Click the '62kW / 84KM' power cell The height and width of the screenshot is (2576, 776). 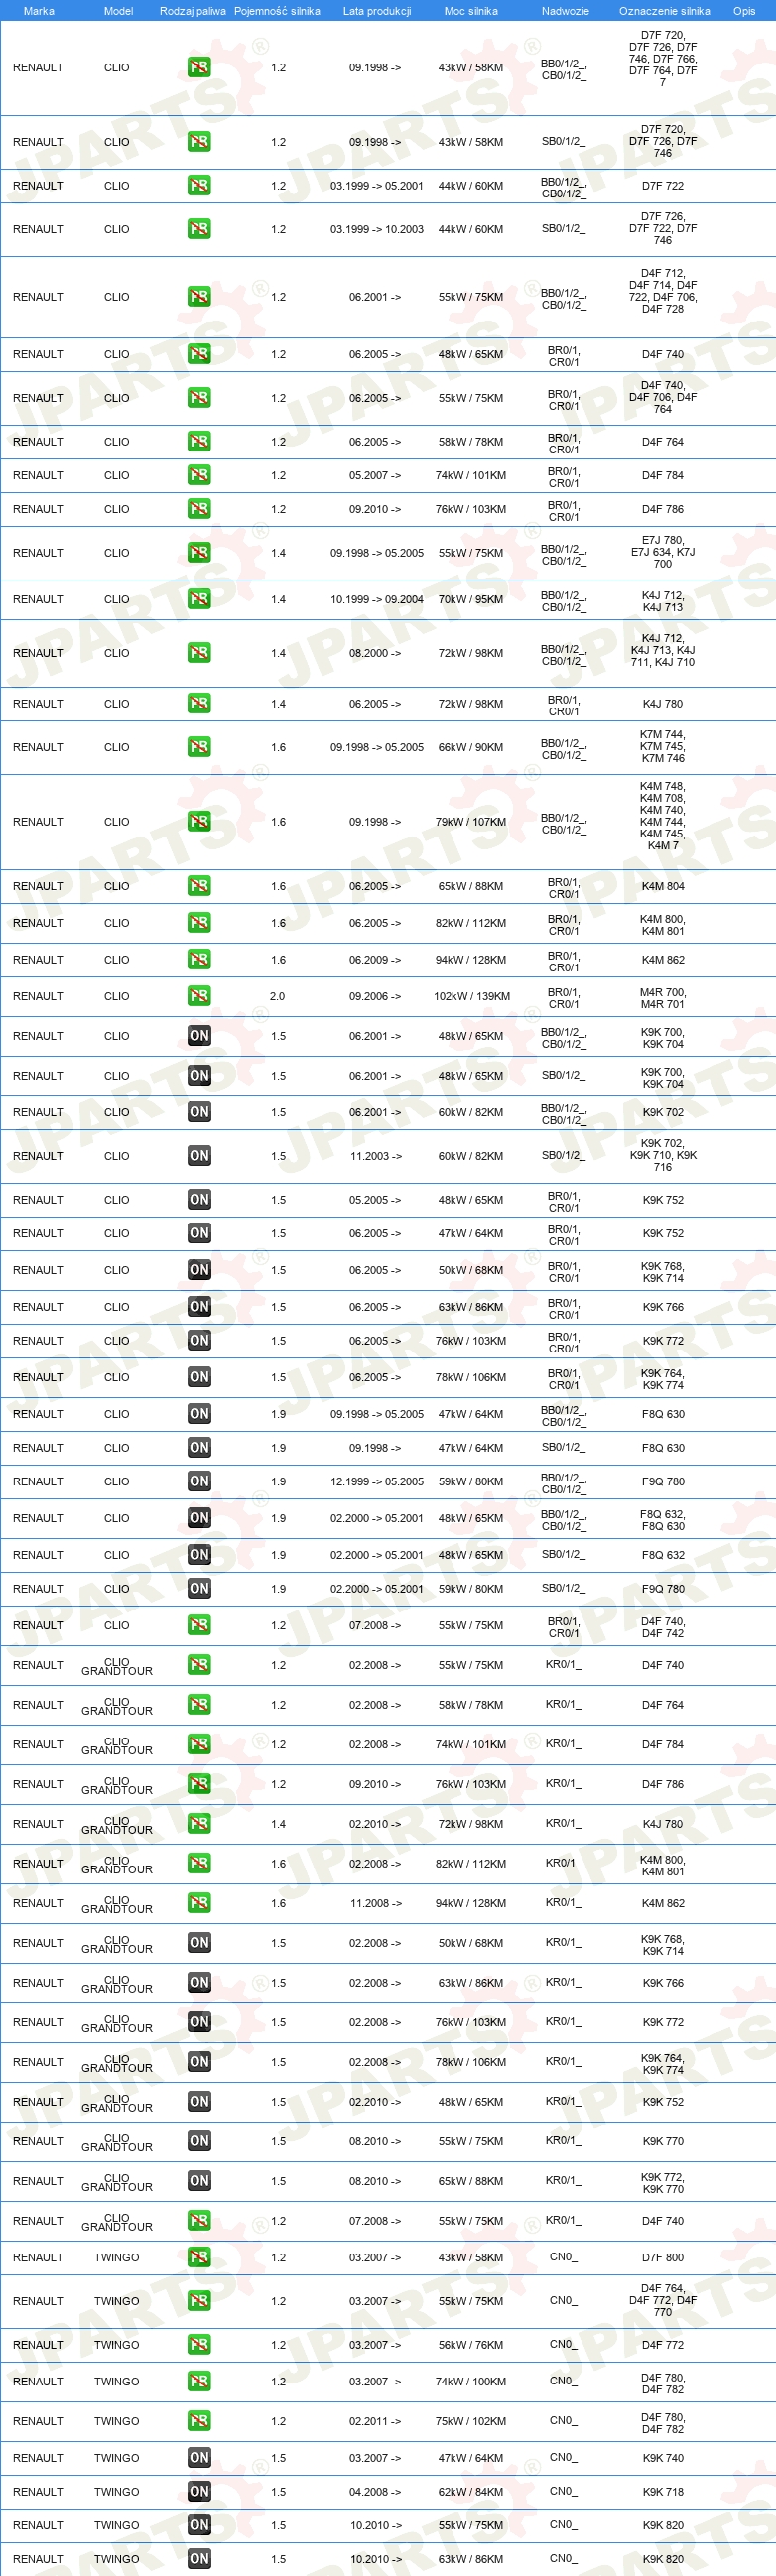pyautogui.click(x=470, y=2492)
